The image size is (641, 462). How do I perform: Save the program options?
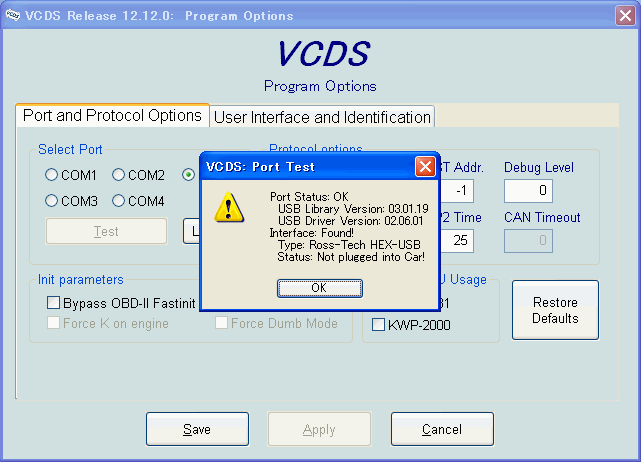[197, 429]
